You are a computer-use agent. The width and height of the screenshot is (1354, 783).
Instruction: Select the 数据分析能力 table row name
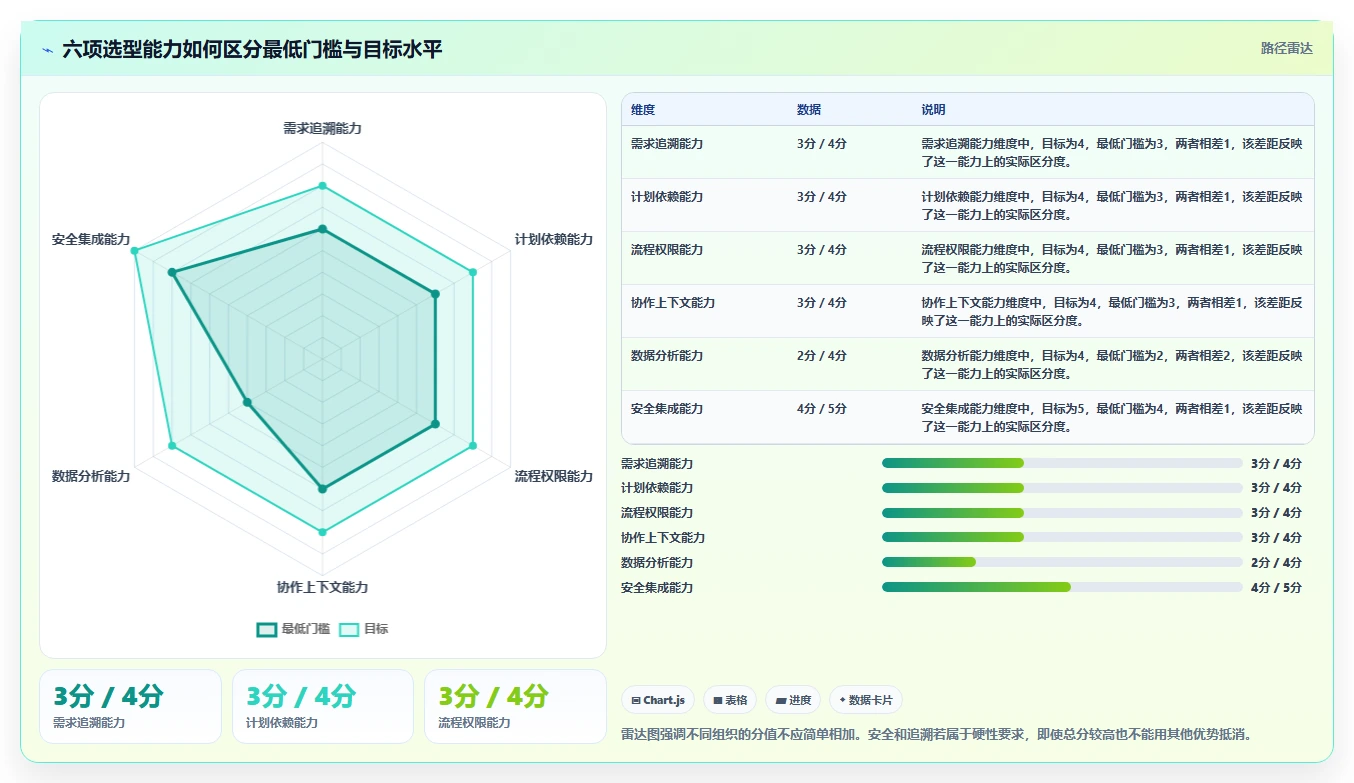[667, 356]
